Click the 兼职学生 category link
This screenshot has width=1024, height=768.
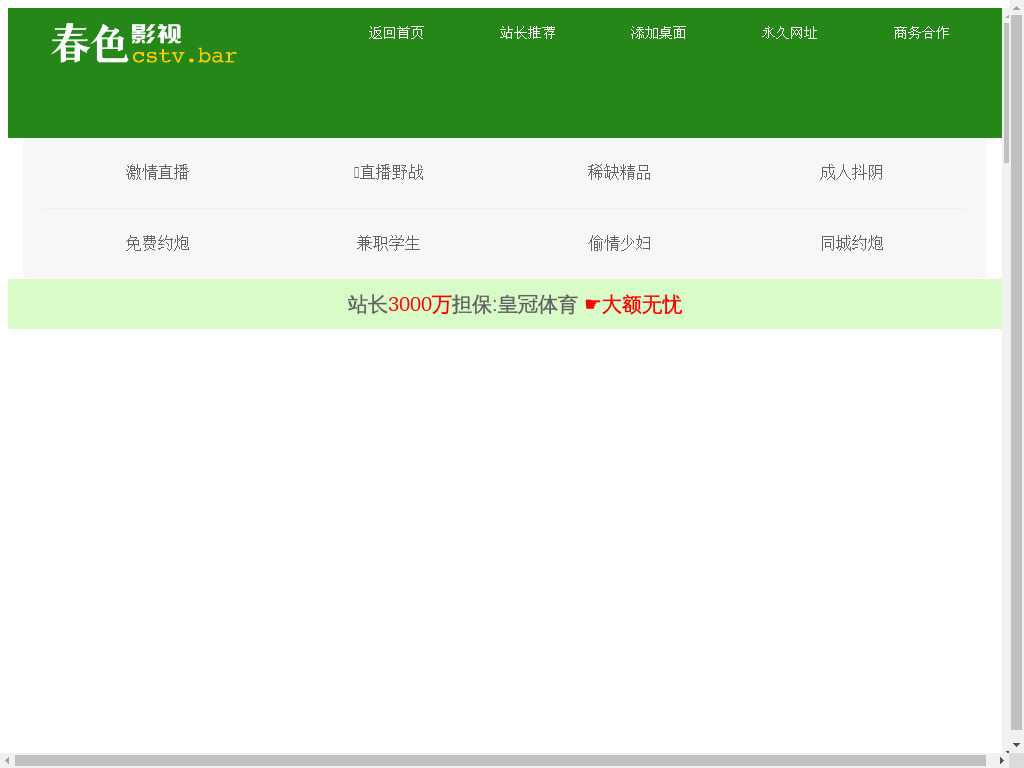388,244
